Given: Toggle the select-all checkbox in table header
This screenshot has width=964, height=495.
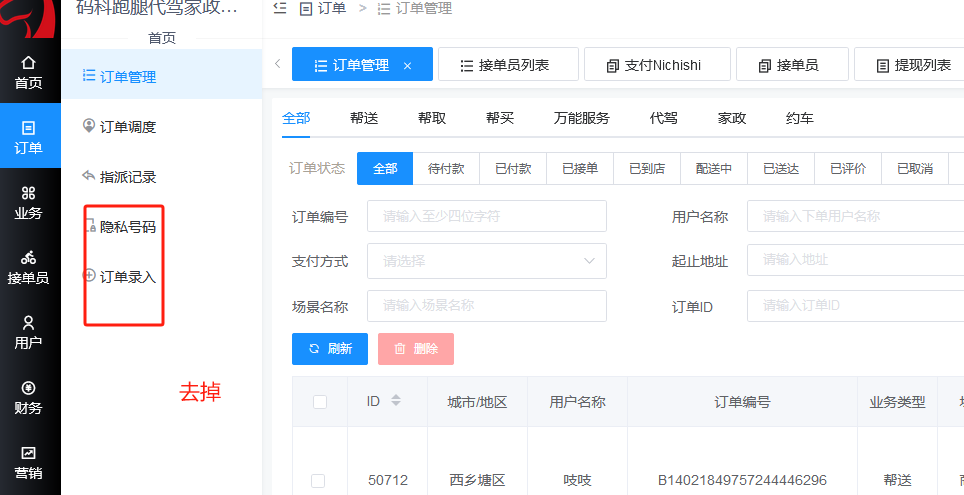Looking at the screenshot, I should (320, 402).
